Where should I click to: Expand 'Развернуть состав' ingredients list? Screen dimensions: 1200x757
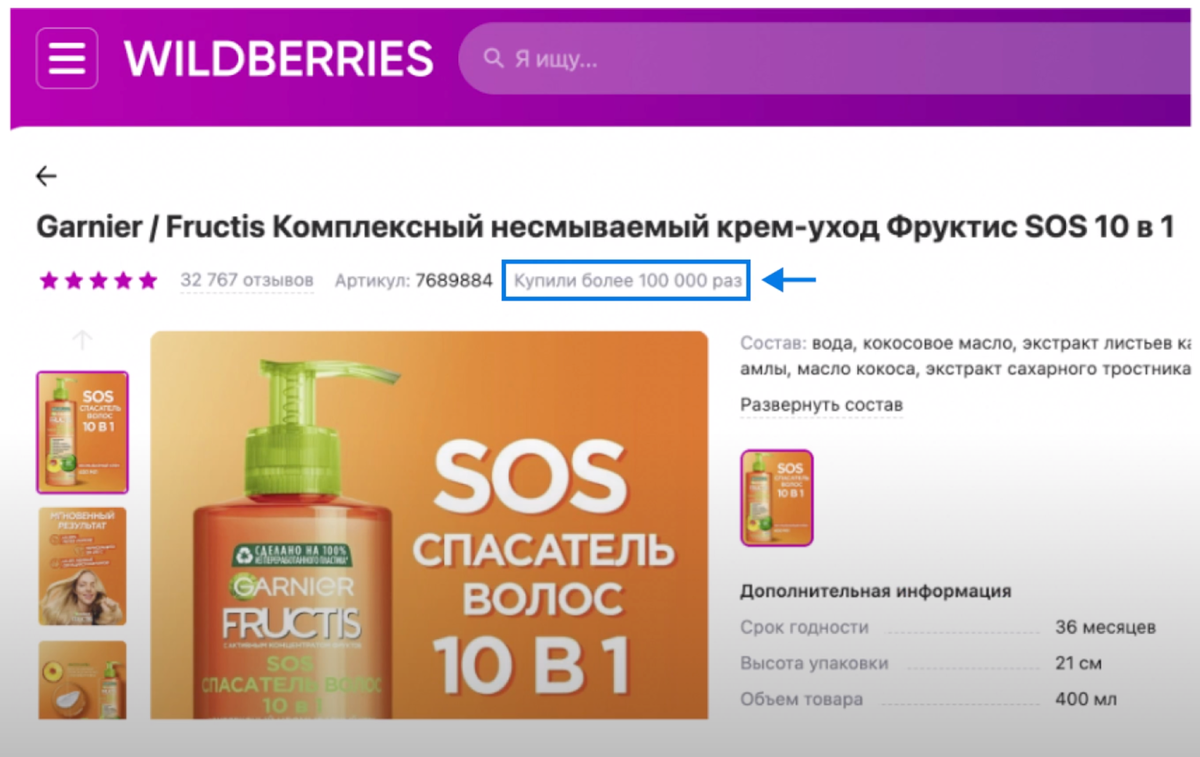[821, 405]
